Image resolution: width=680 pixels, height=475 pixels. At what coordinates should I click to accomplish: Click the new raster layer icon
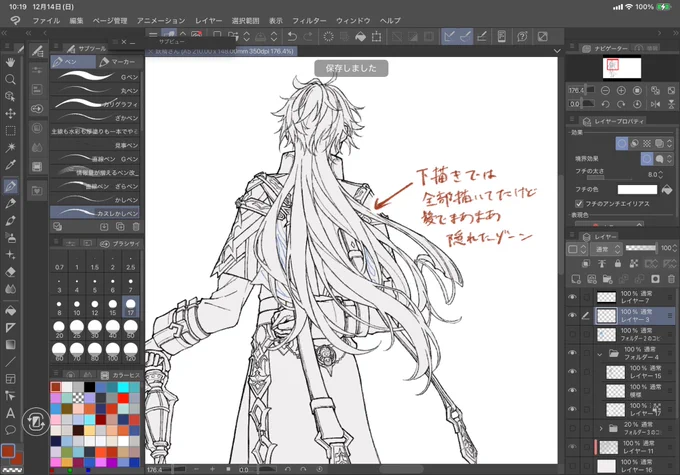tap(576, 279)
